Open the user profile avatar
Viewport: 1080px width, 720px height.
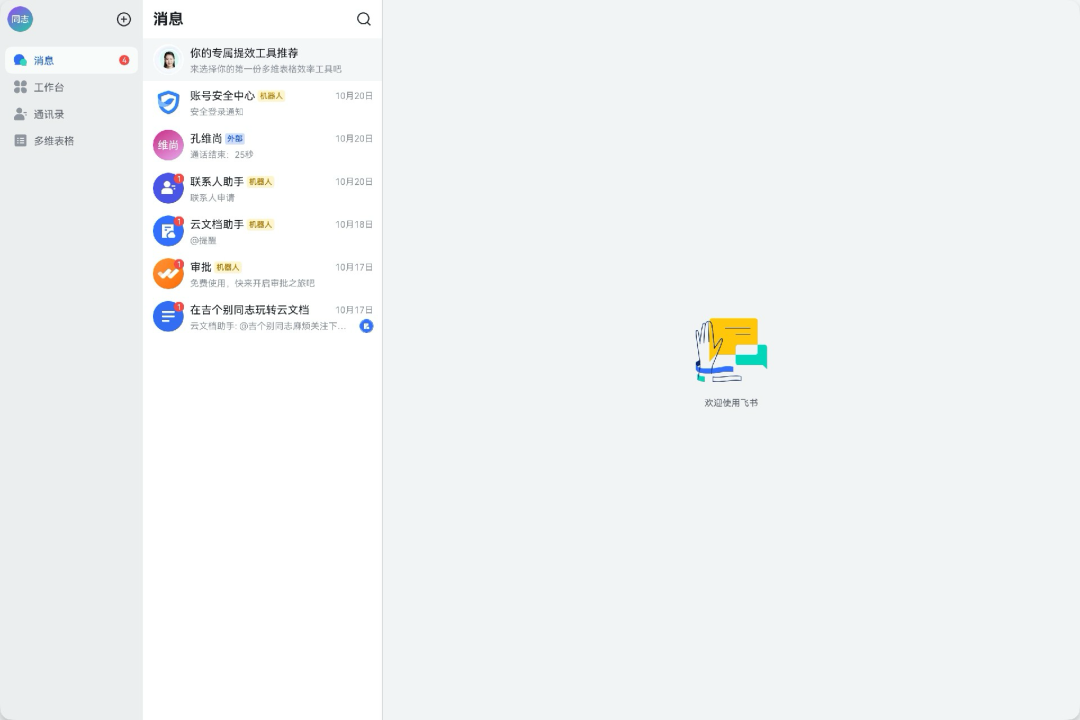click(x=20, y=19)
